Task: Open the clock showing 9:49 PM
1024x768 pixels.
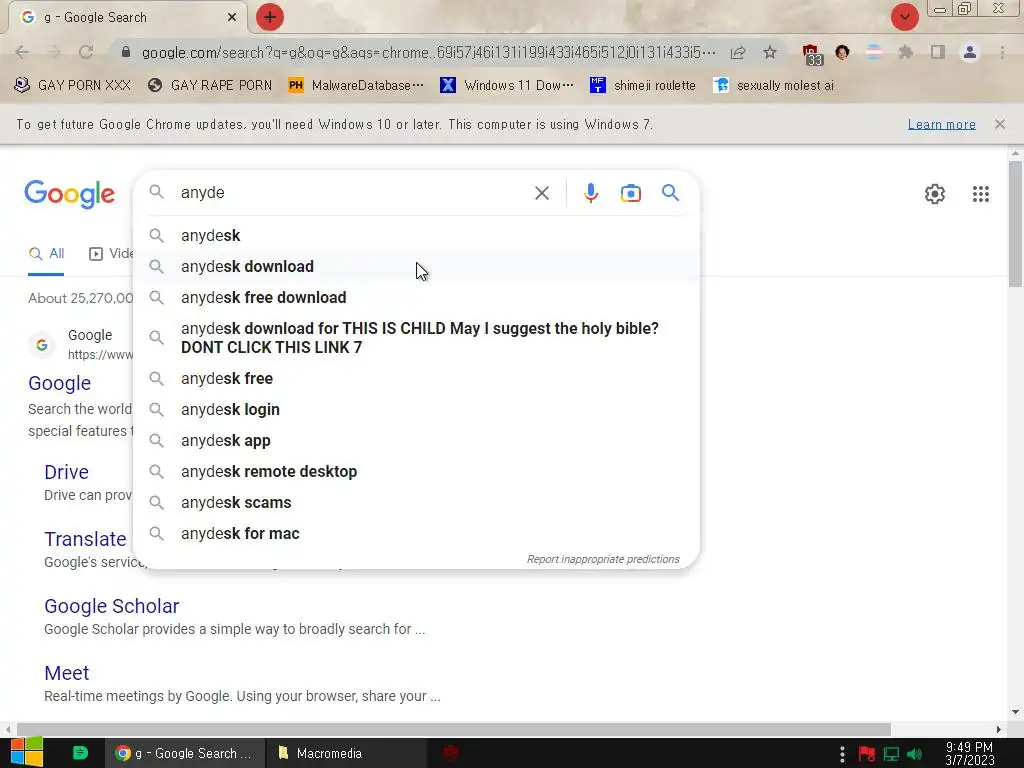Action: 970,754
